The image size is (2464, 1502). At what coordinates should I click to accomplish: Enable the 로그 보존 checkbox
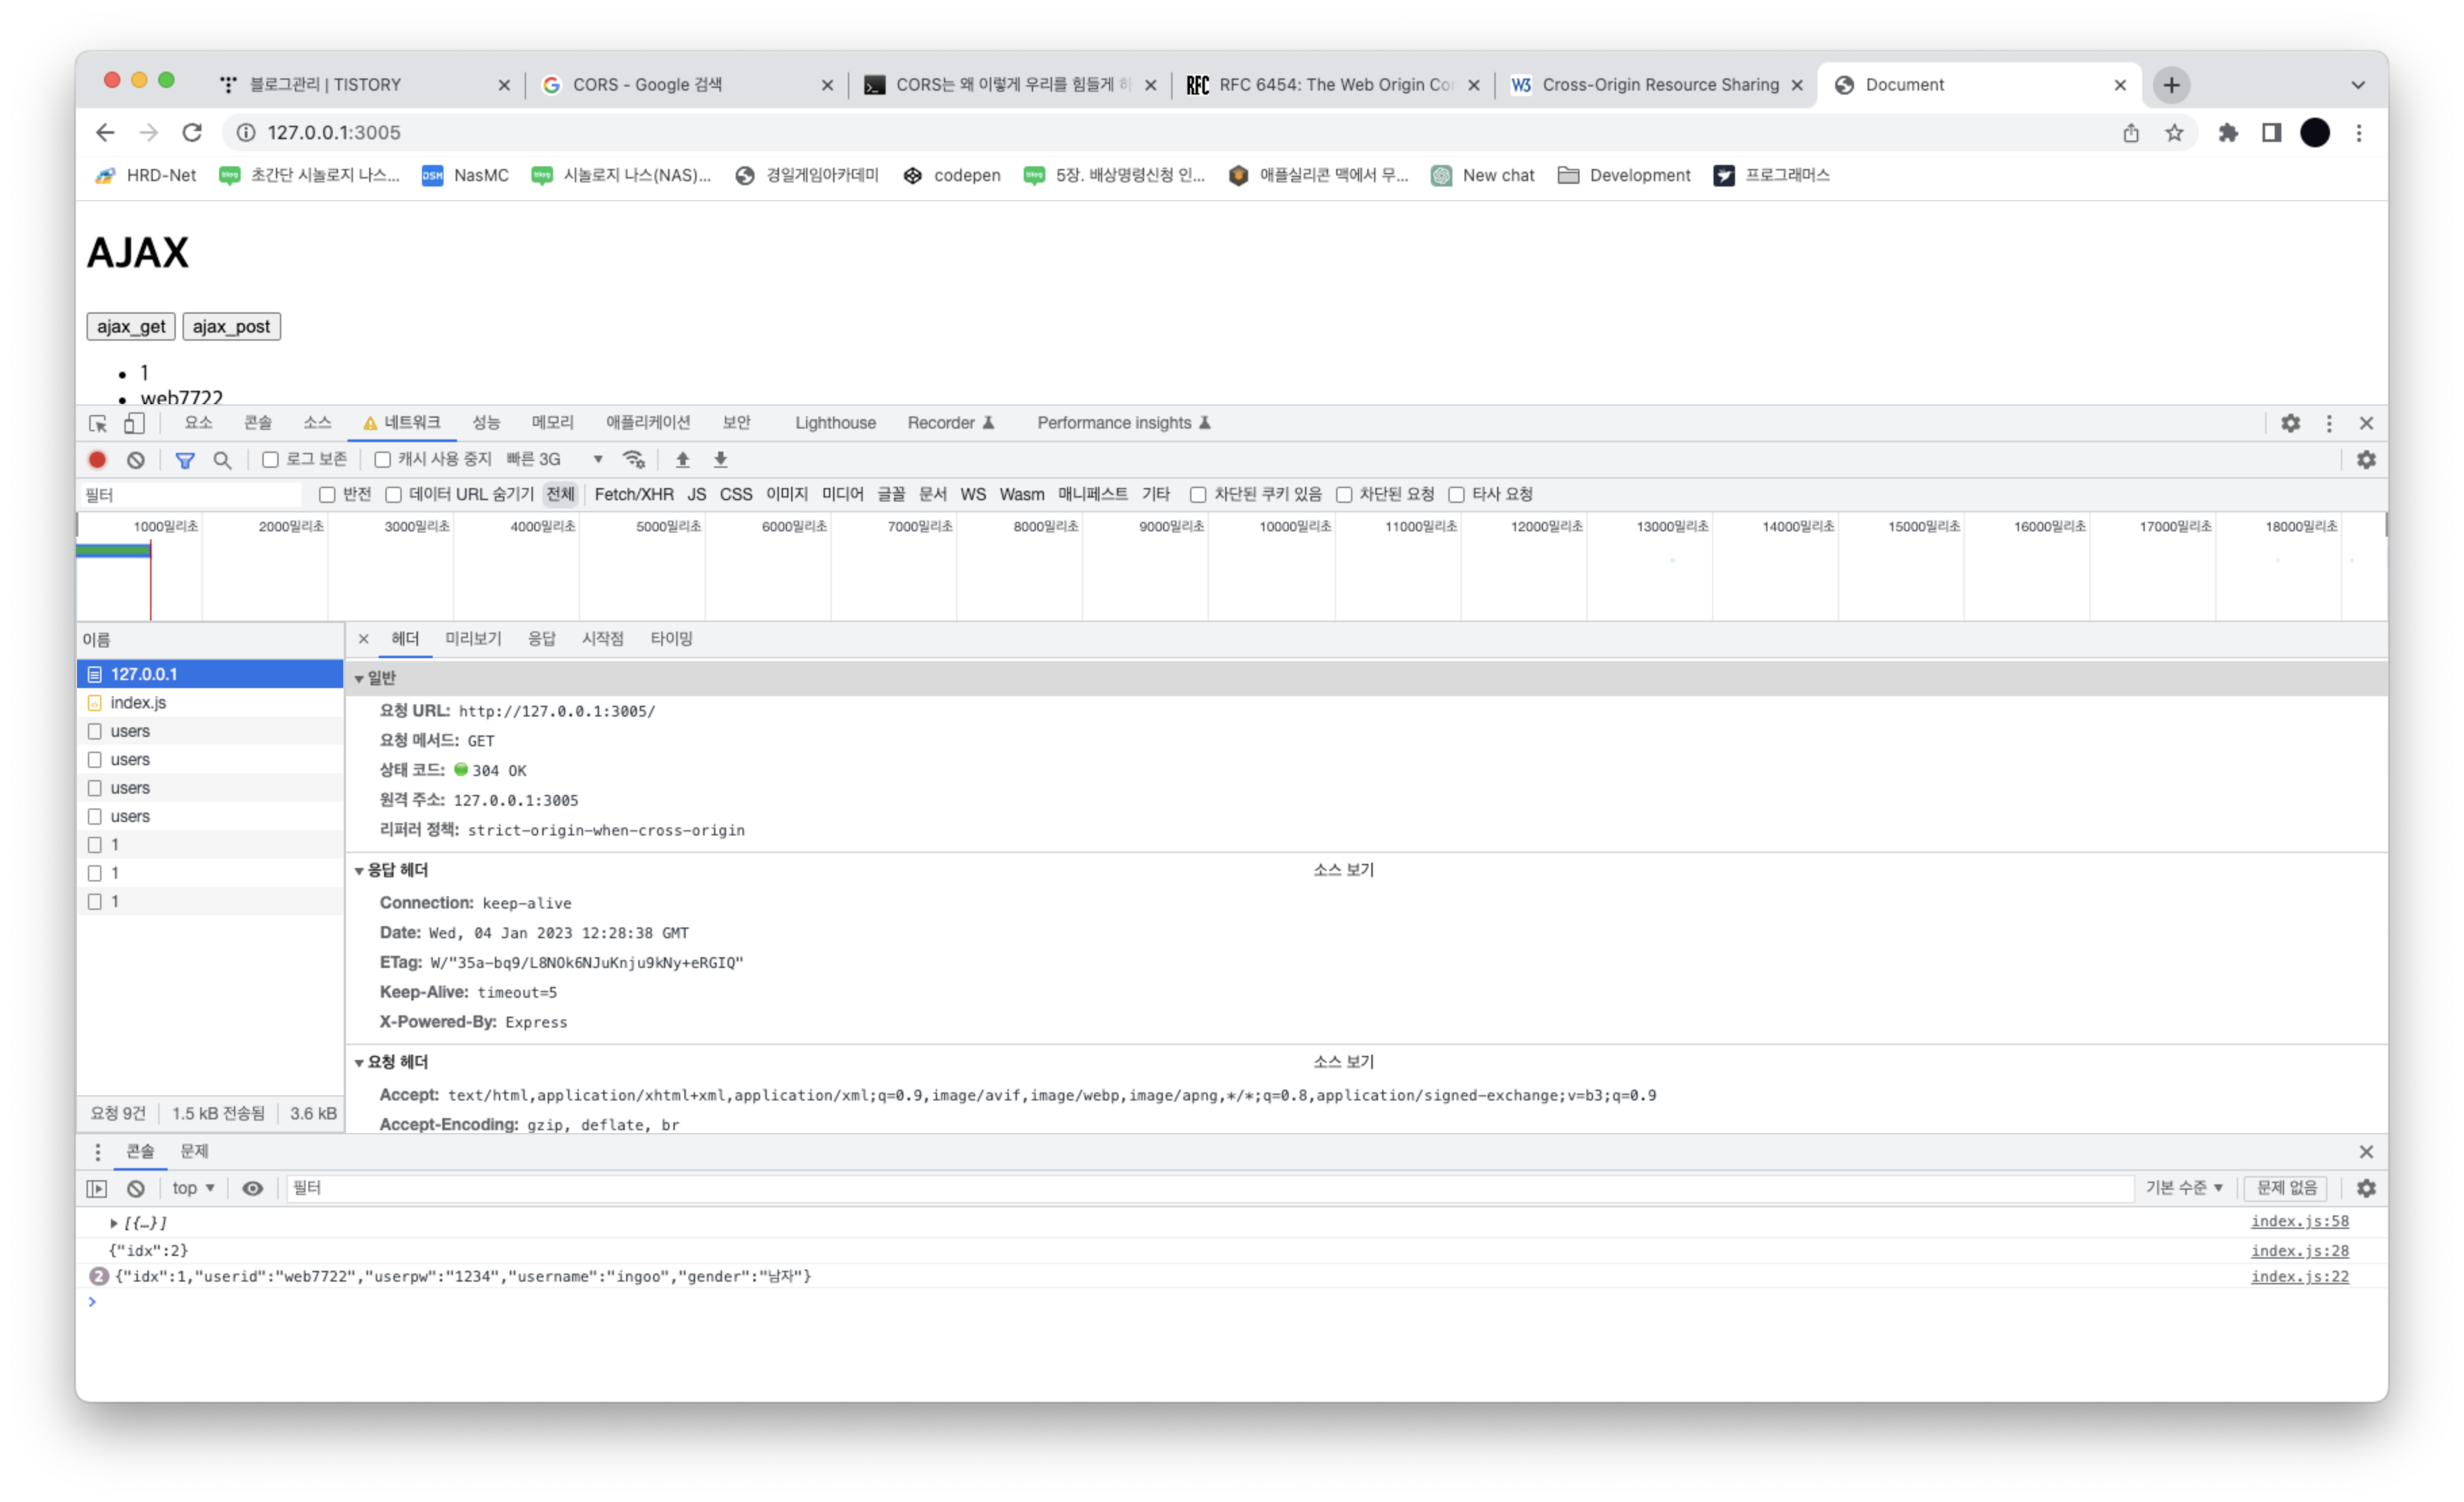click(x=270, y=460)
